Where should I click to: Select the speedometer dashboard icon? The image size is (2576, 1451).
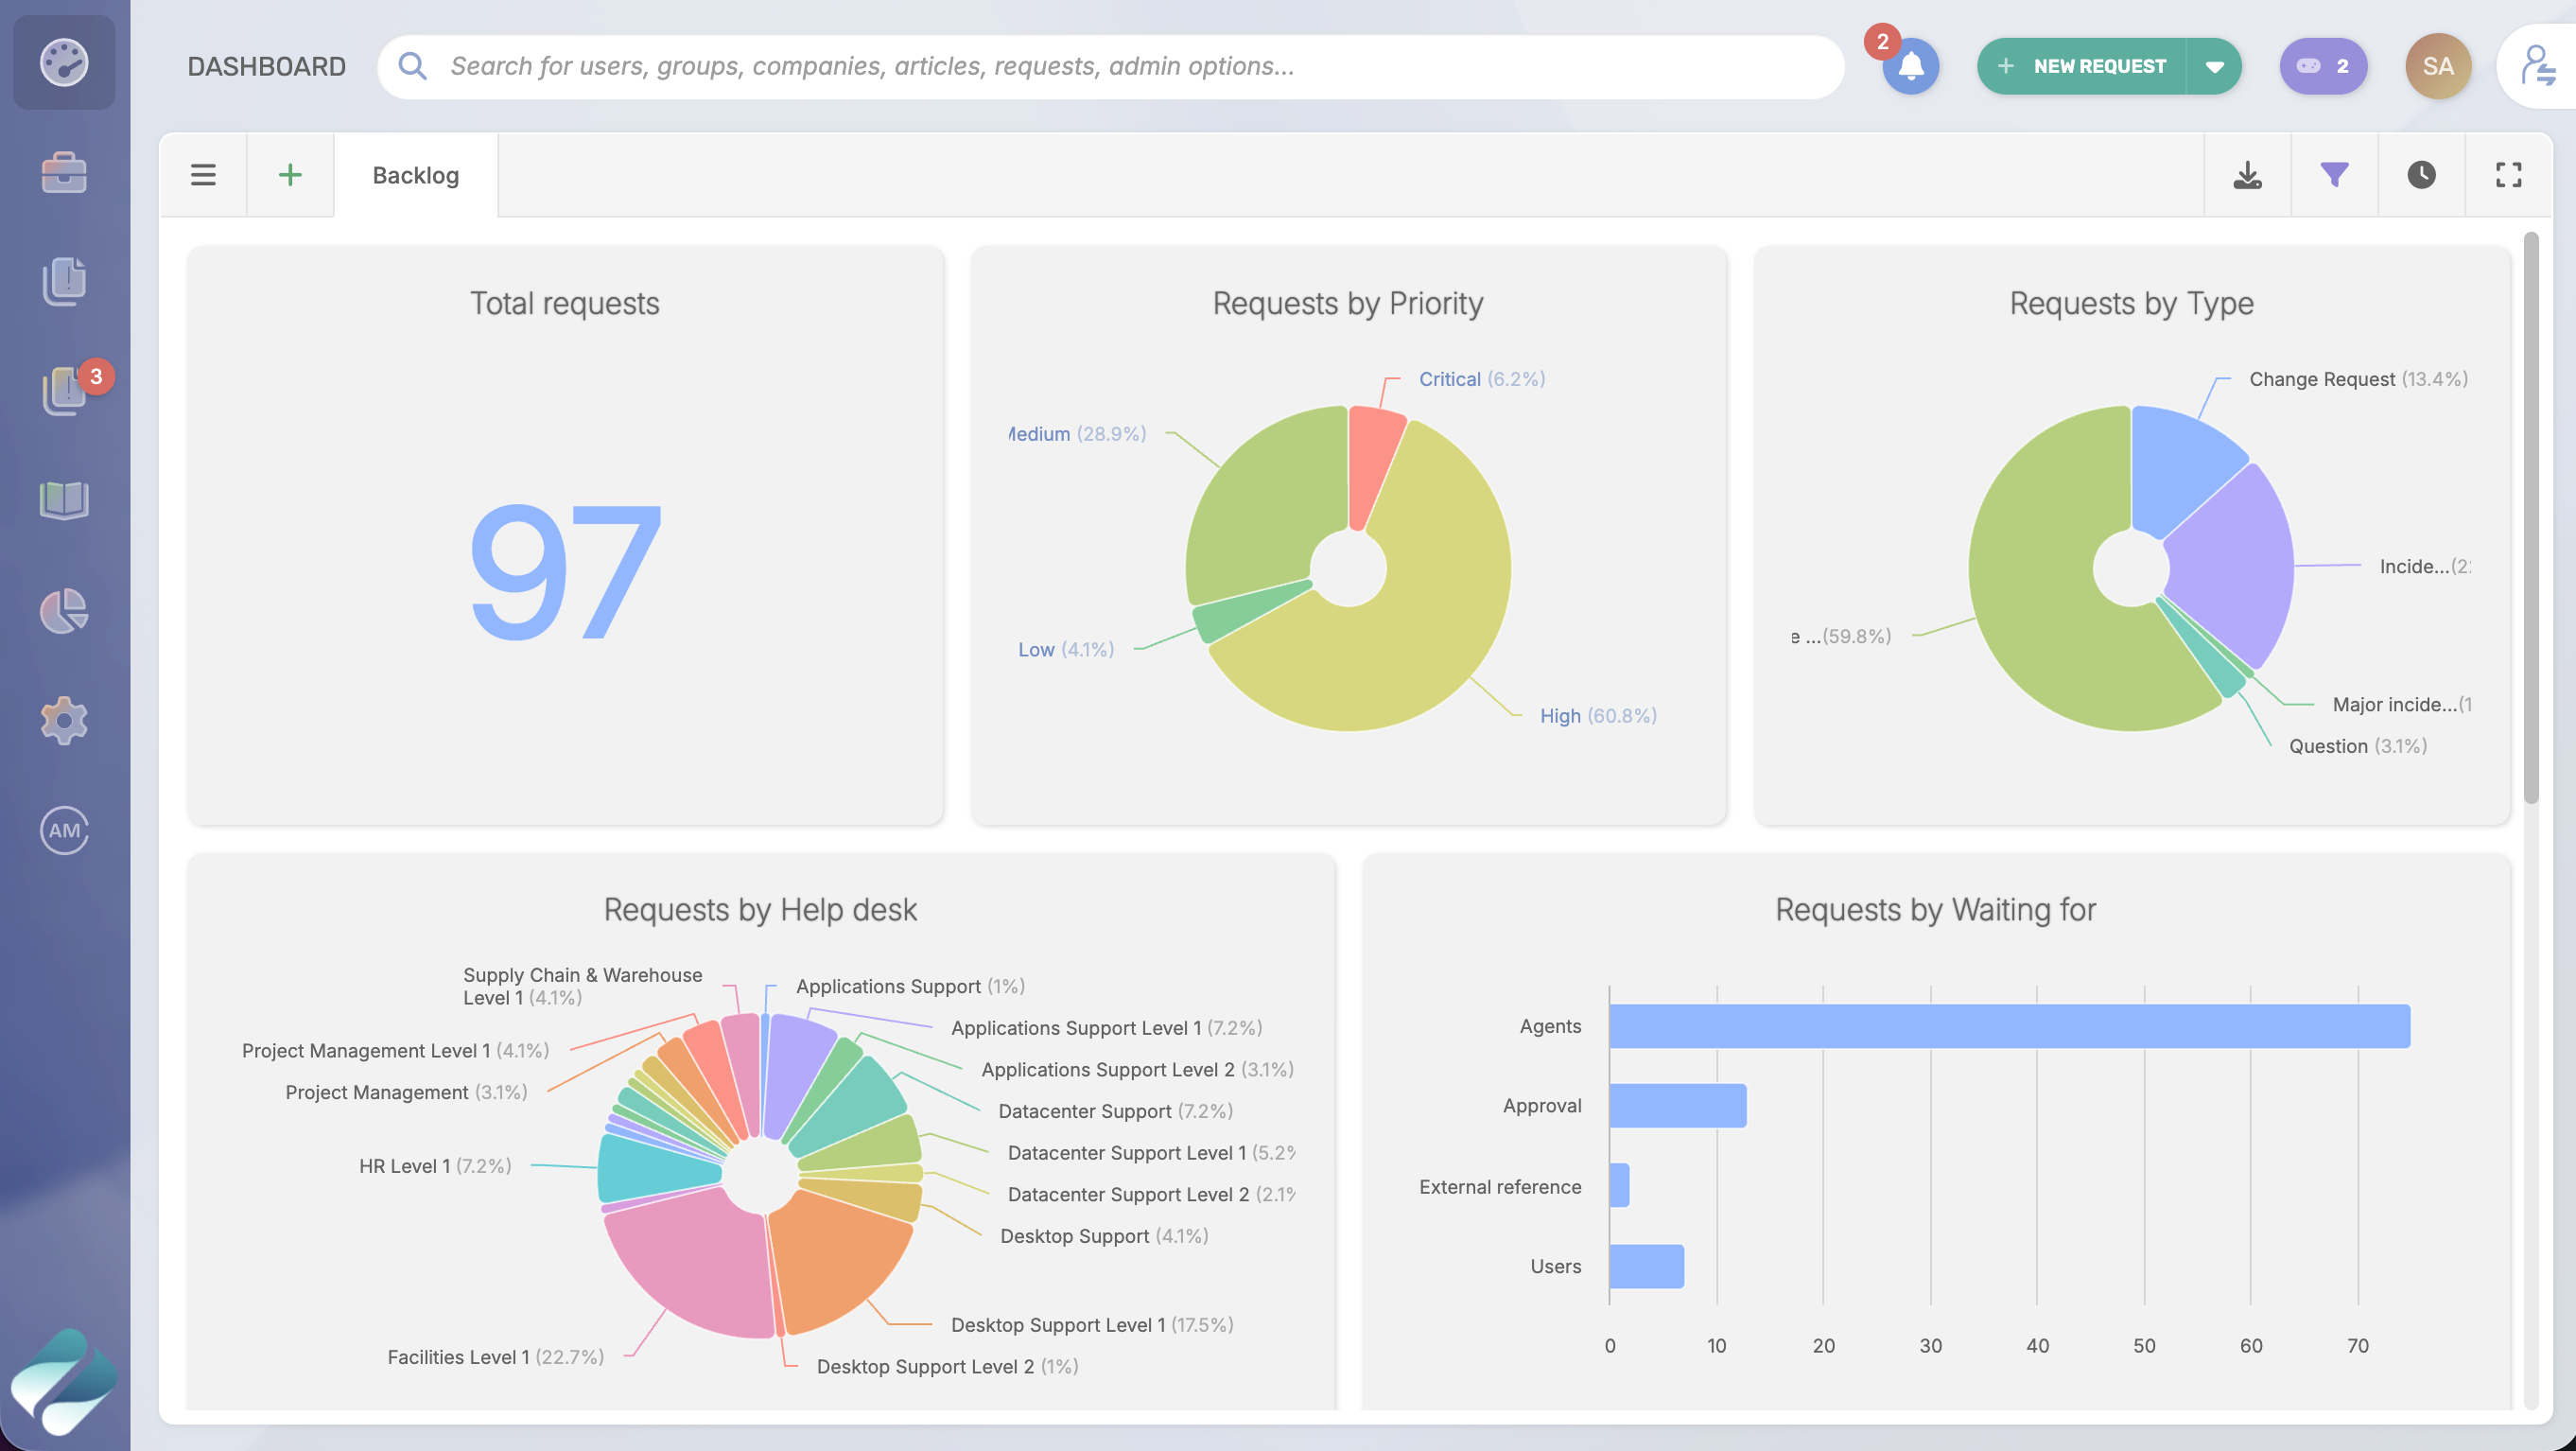pos(63,63)
